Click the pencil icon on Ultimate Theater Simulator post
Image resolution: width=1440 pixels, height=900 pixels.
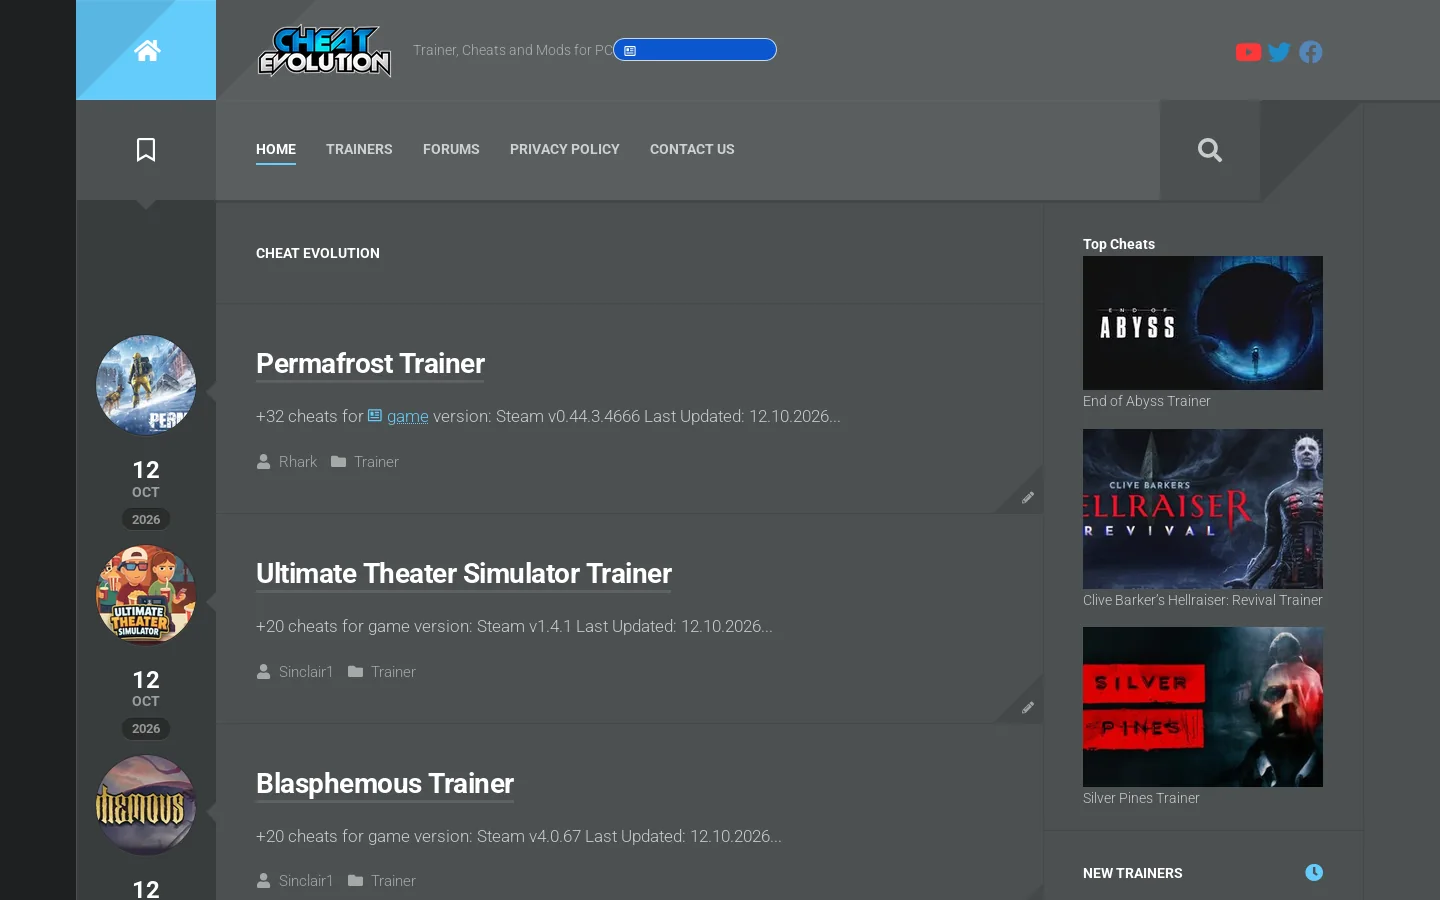click(1028, 707)
